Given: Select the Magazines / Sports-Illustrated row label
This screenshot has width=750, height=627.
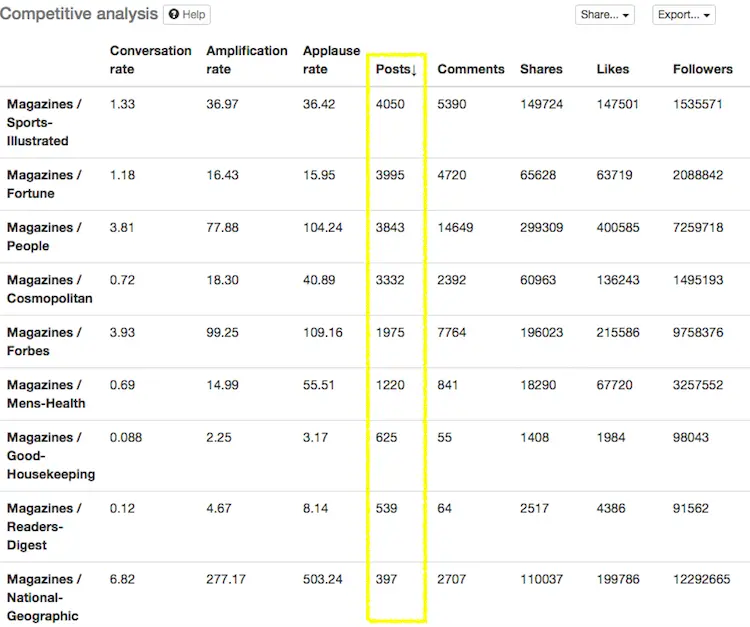Looking at the screenshot, I should [44, 122].
